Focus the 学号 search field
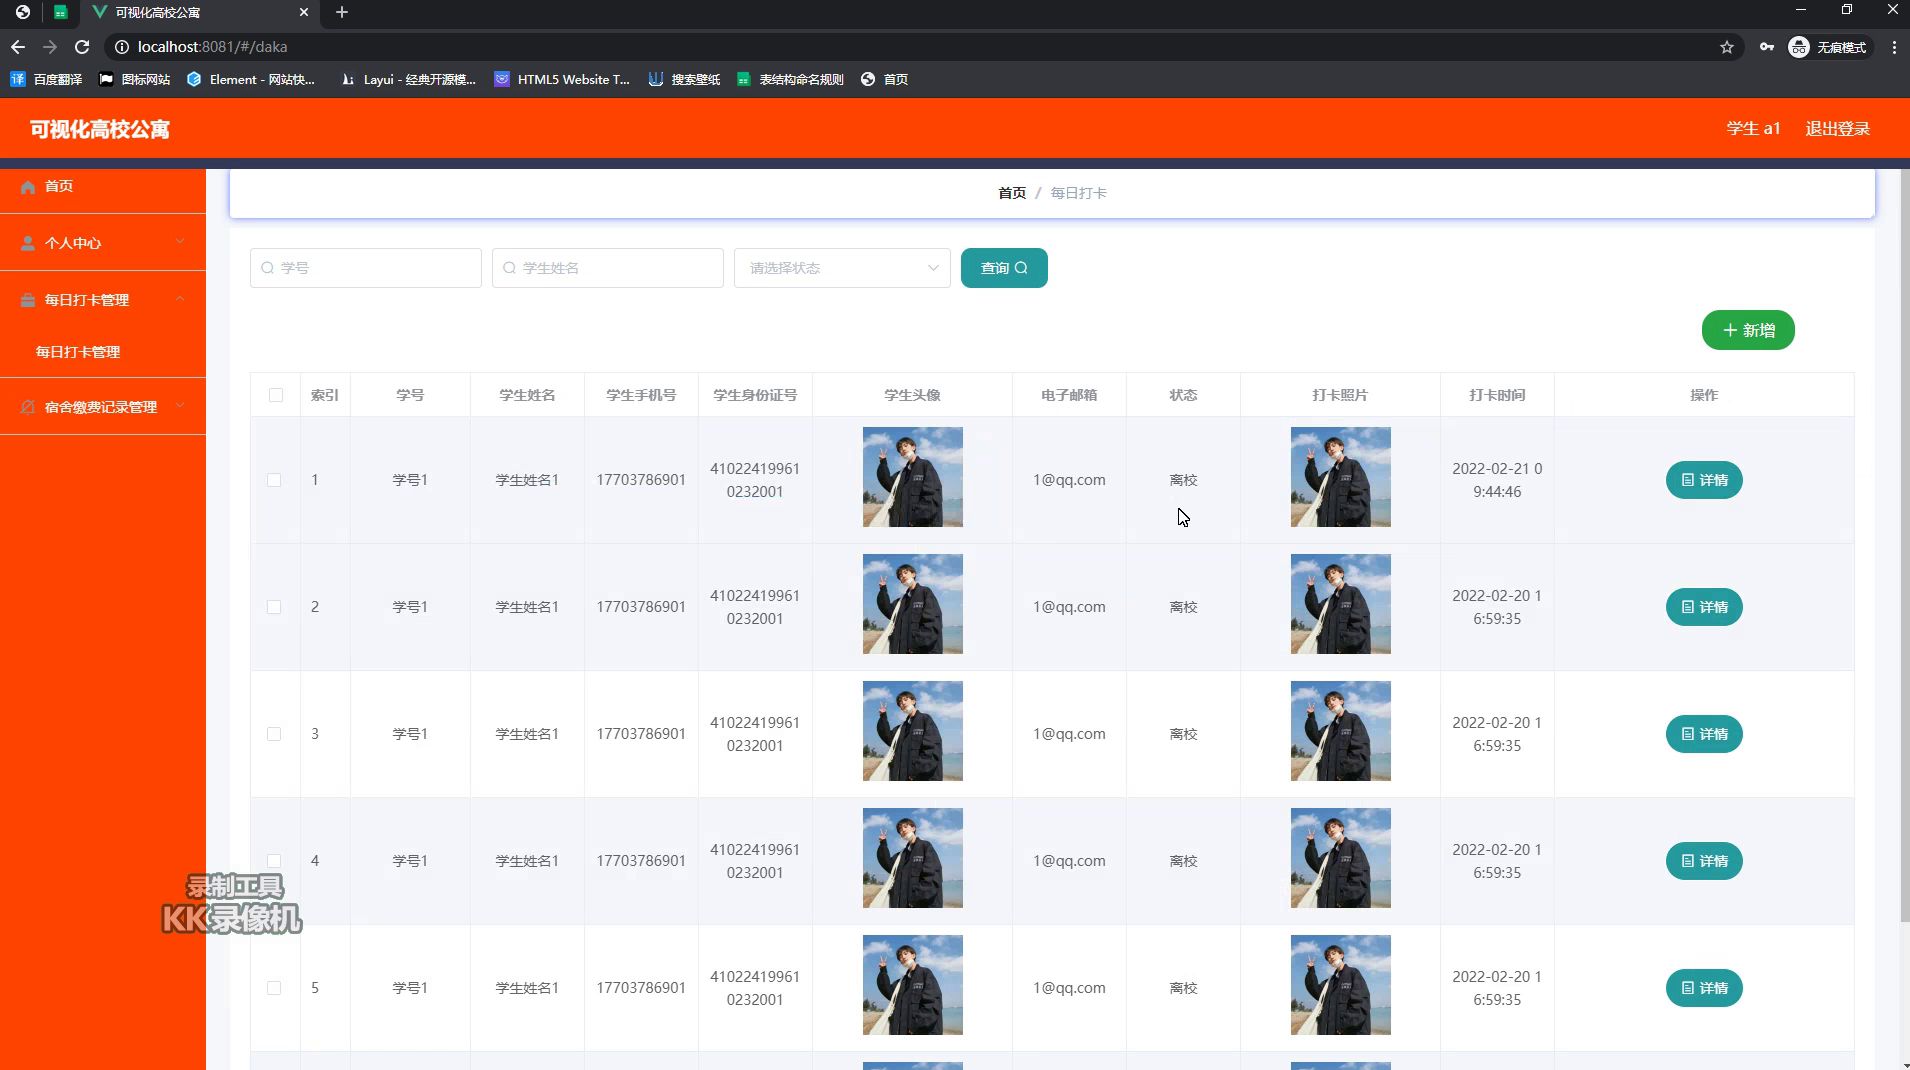The width and height of the screenshot is (1910, 1070). (x=366, y=268)
